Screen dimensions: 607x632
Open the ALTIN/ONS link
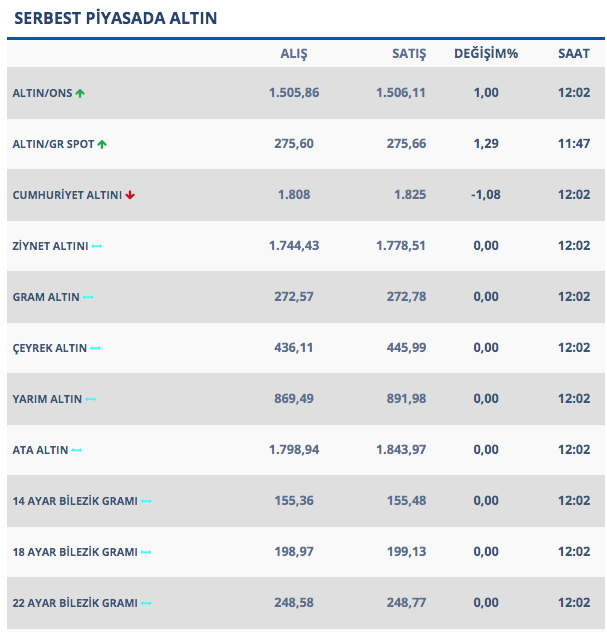tap(42, 93)
